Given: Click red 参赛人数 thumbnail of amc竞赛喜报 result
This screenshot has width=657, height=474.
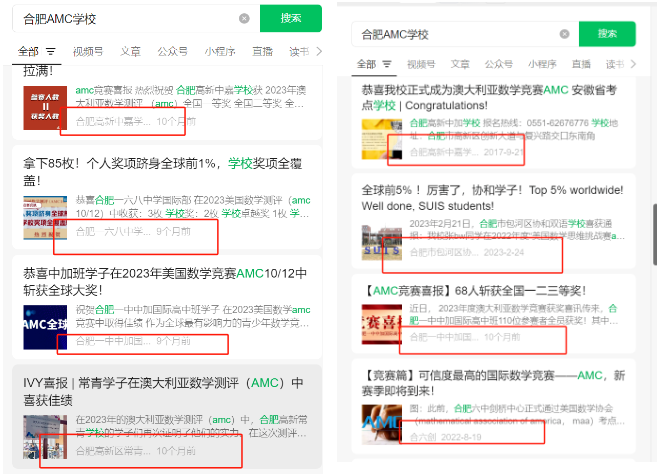Looking at the screenshot, I should click(x=45, y=108).
